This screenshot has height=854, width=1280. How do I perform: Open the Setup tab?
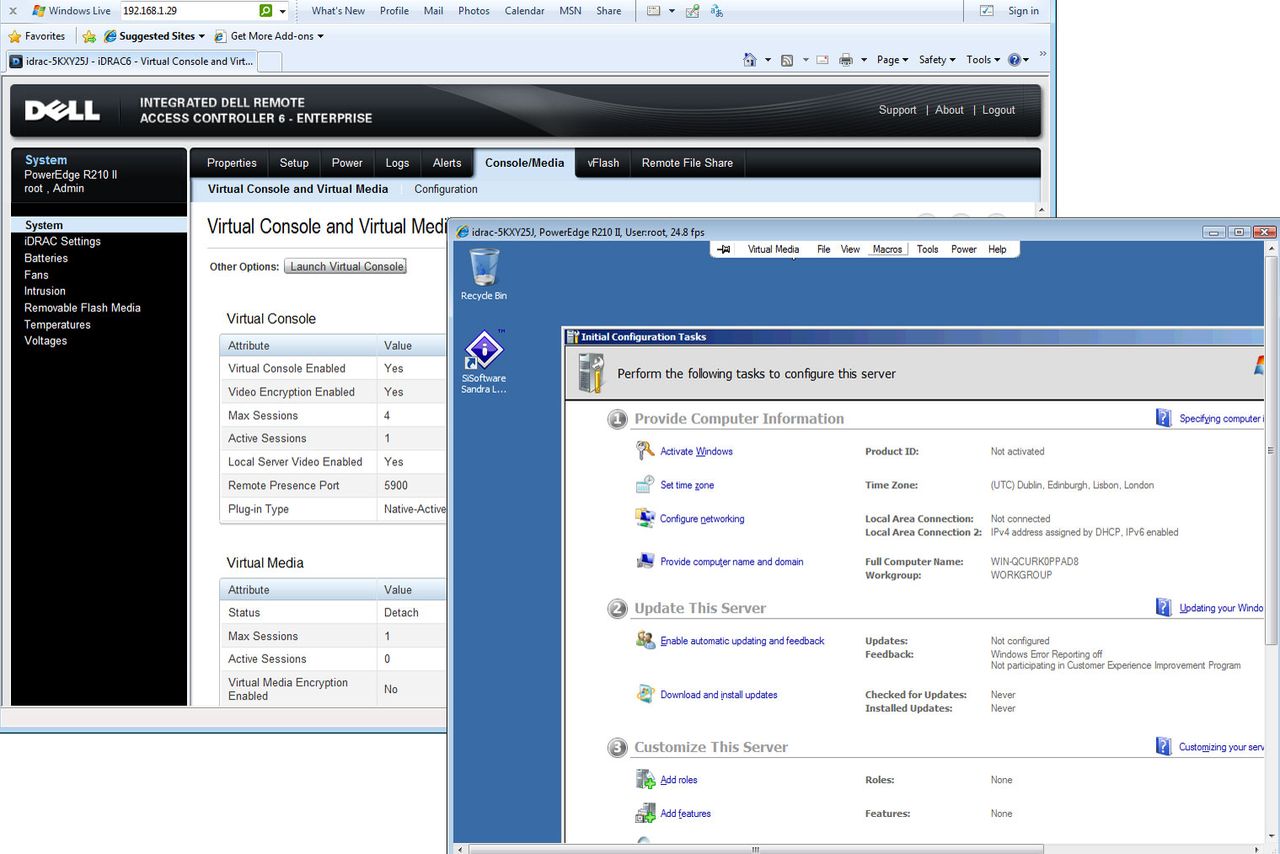tap(294, 163)
